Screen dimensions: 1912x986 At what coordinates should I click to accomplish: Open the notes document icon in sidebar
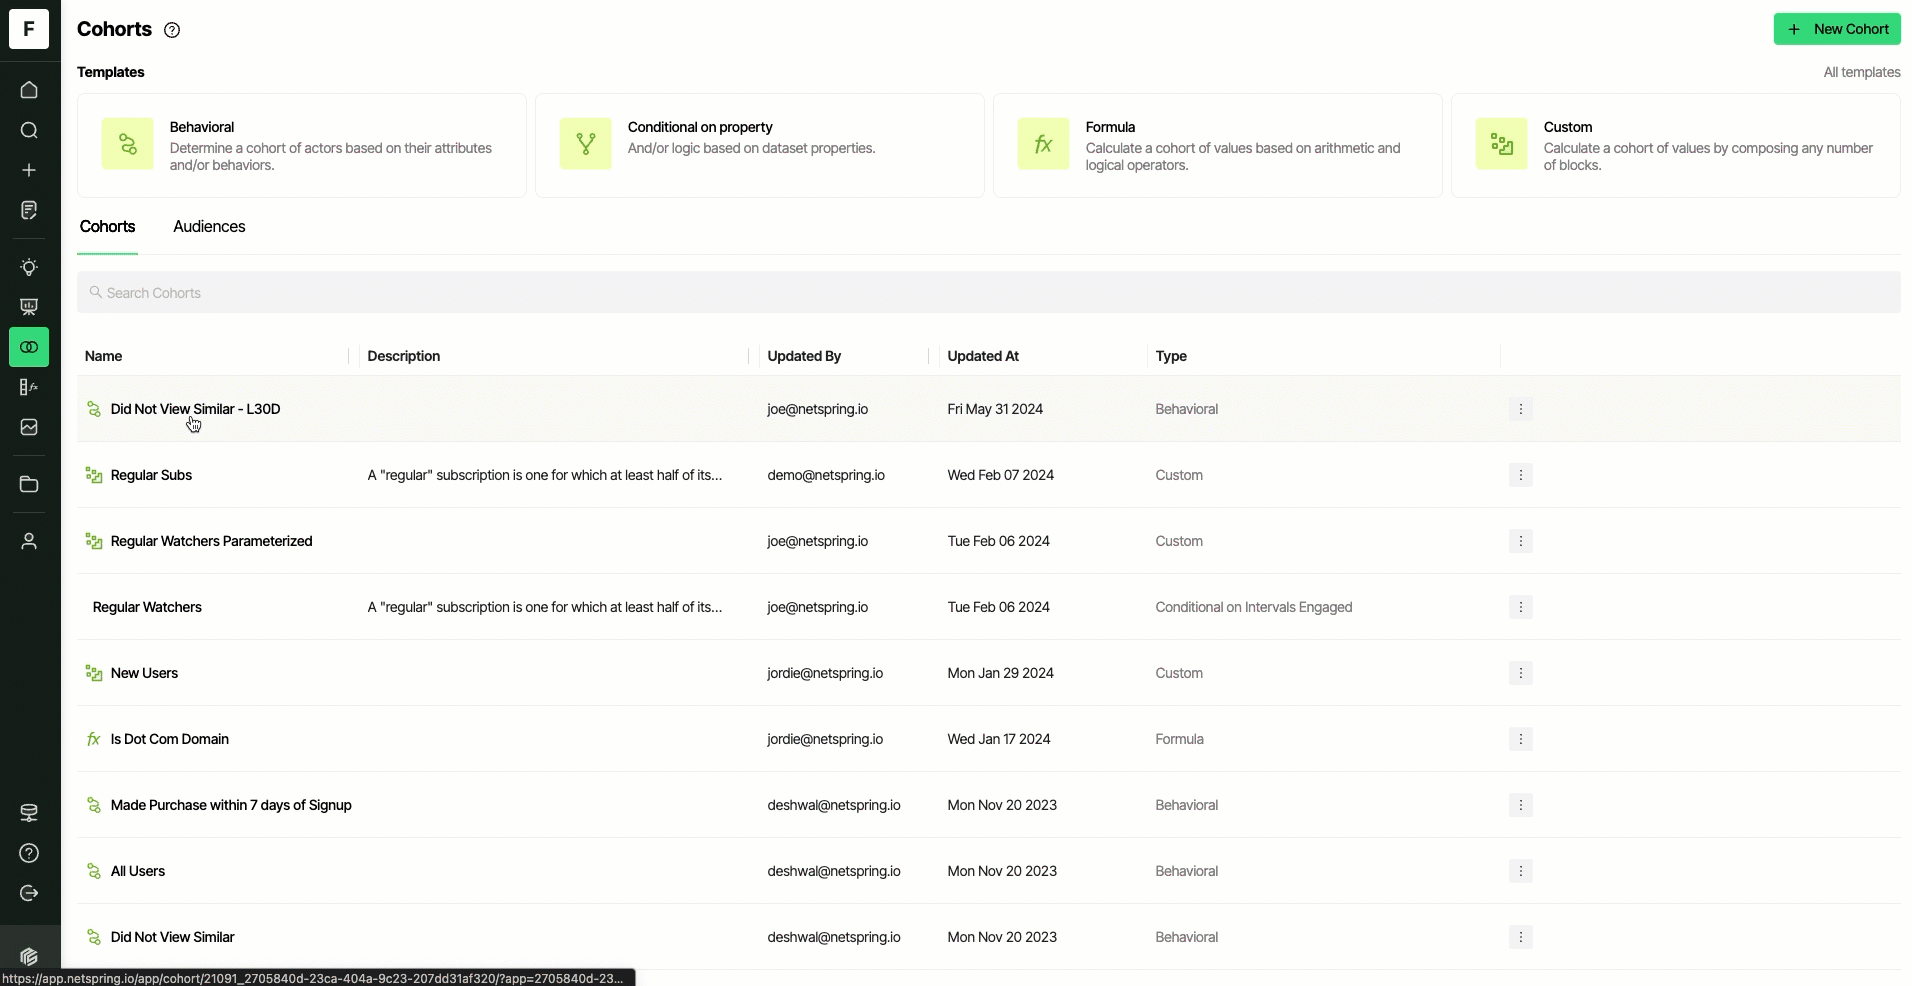click(x=29, y=210)
